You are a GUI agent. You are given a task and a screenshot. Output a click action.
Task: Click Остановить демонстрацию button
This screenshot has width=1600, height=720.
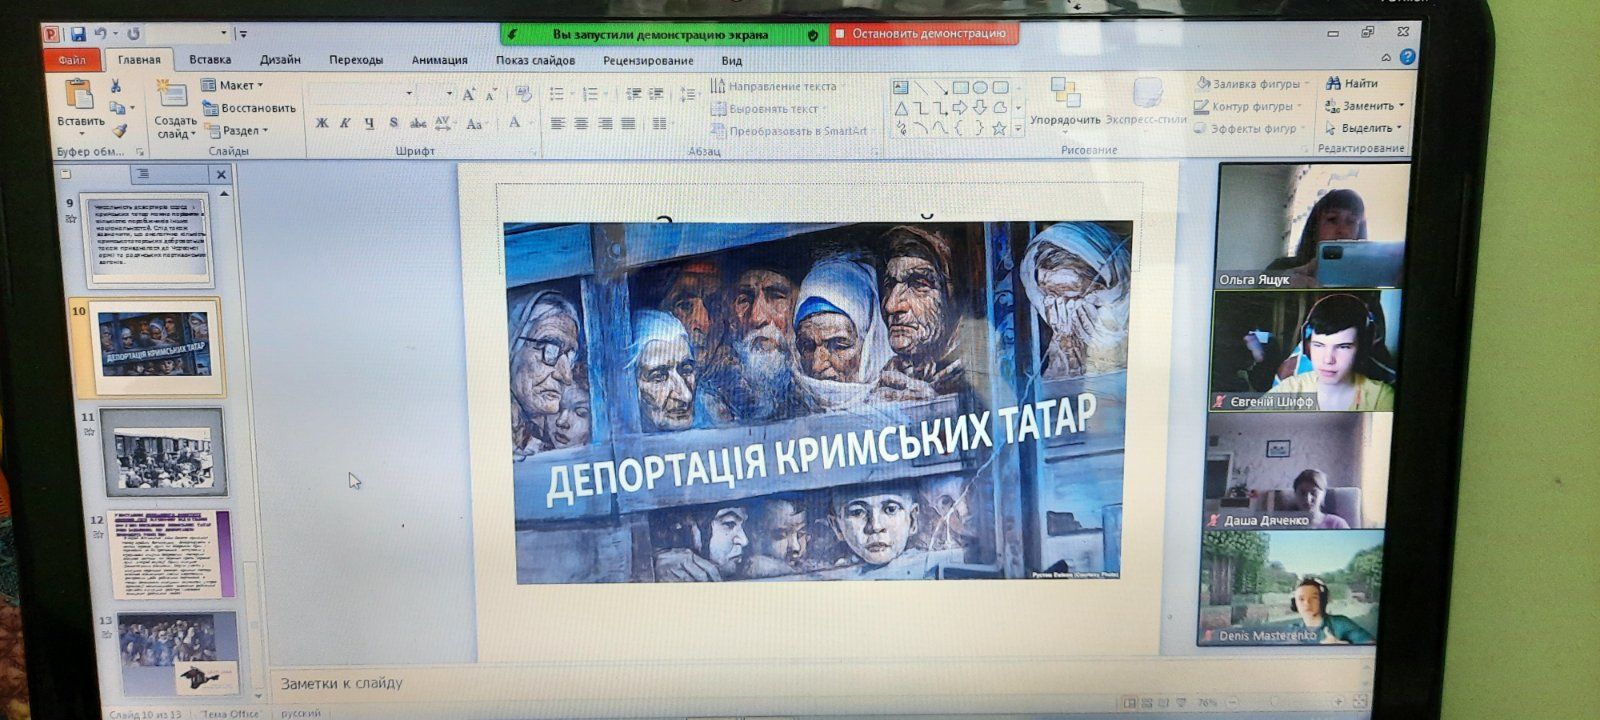pos(927,34)
